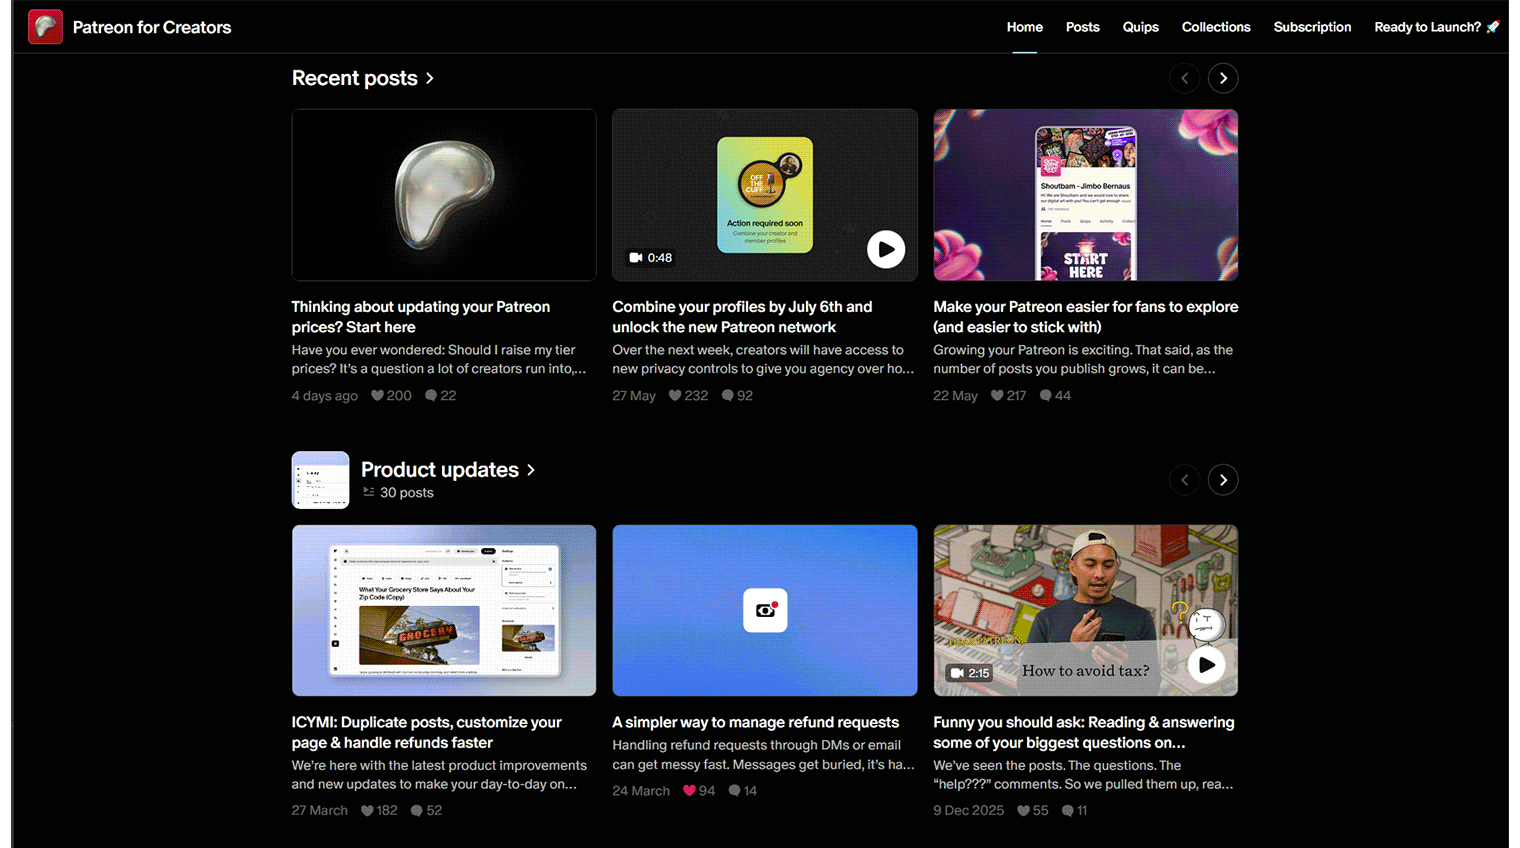Show next Recent posts with right arrow

pyautogui.click(x=1223, y=78)
